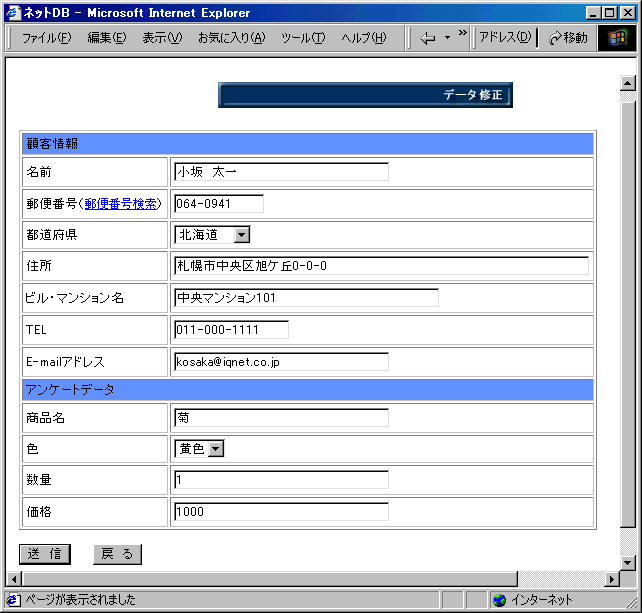Click the E-mailアドレス input field
642x613 pixels.
(281, 362)
